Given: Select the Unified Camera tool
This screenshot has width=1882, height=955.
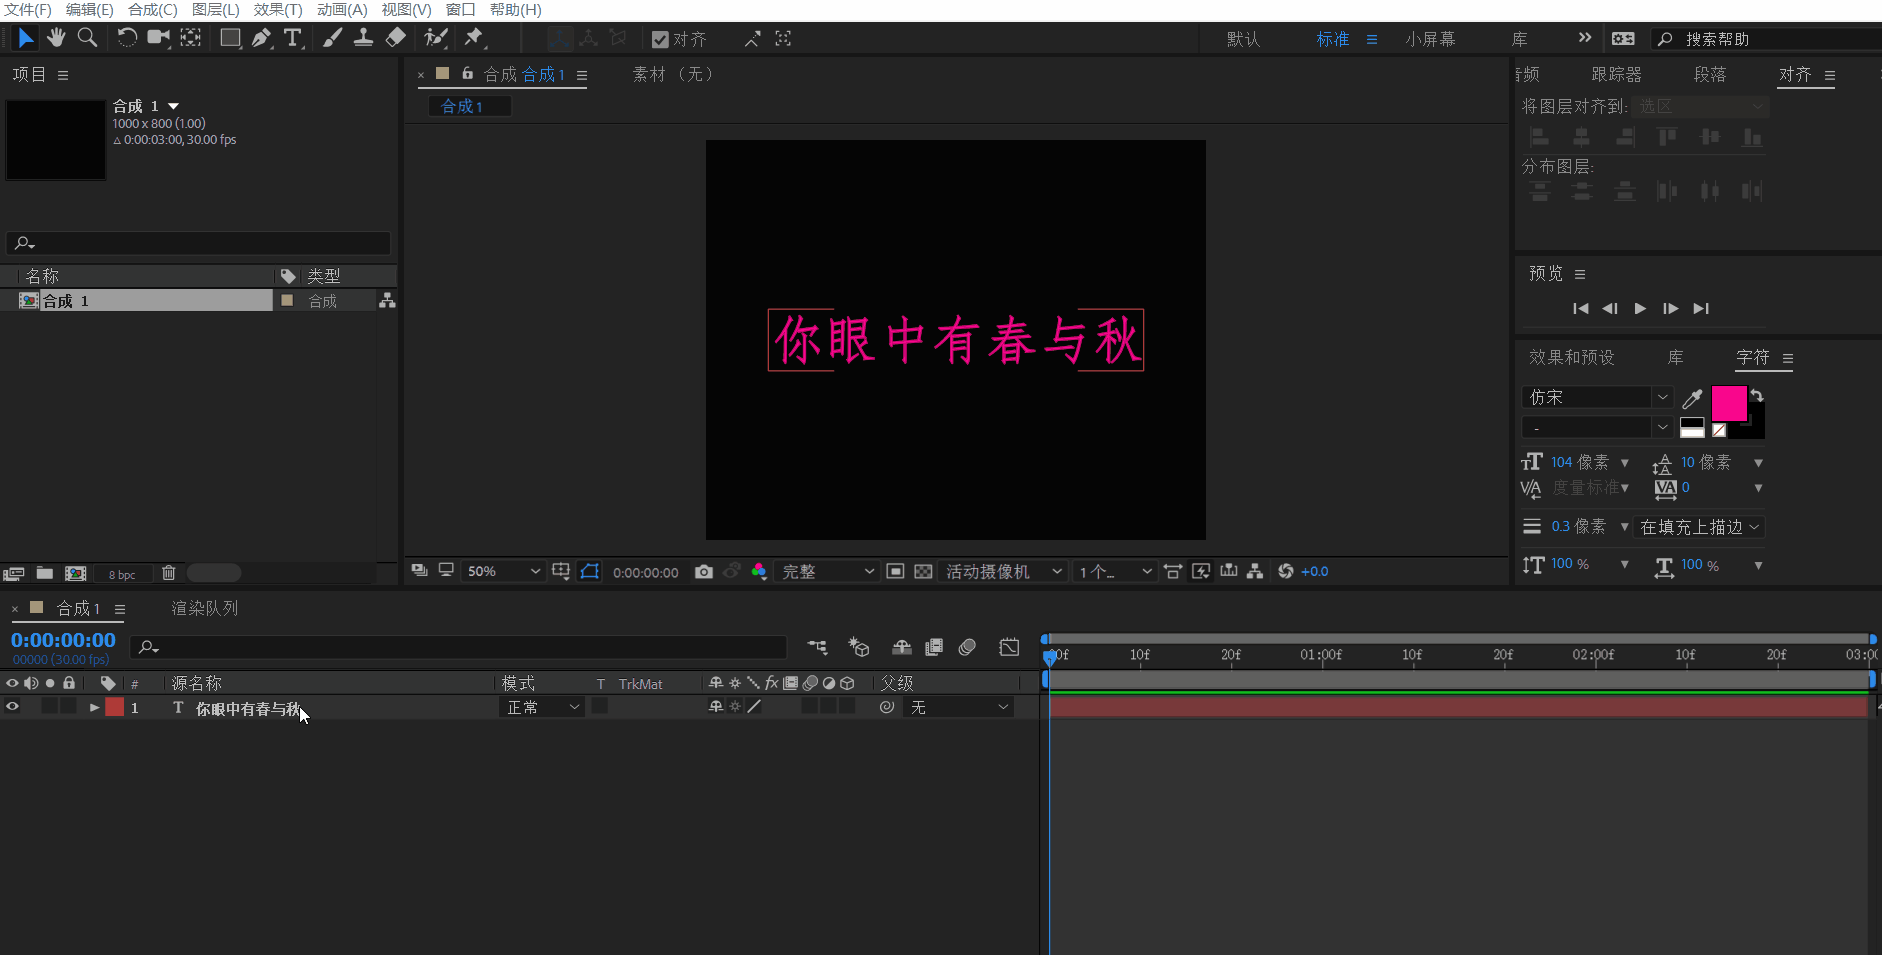Looking at the screenshot, I should point(158,38).
